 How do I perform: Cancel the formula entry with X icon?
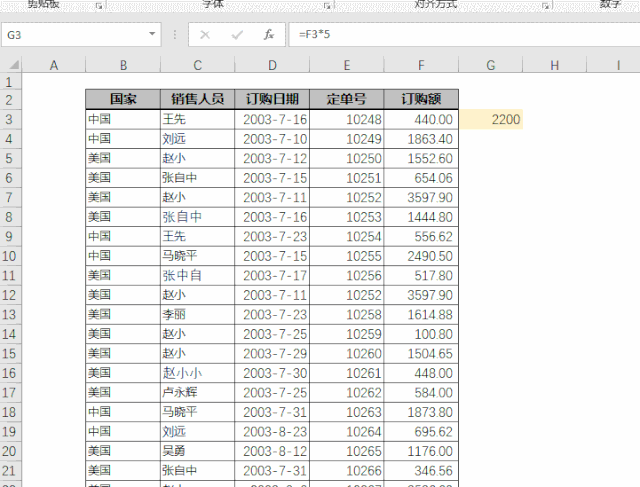(205, 35)
